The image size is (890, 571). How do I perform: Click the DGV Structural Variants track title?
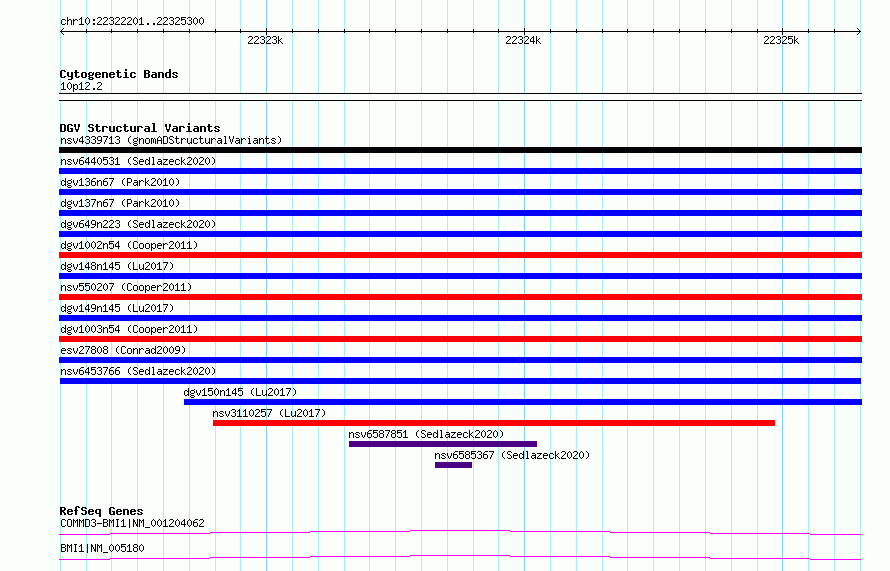(140, 128)
